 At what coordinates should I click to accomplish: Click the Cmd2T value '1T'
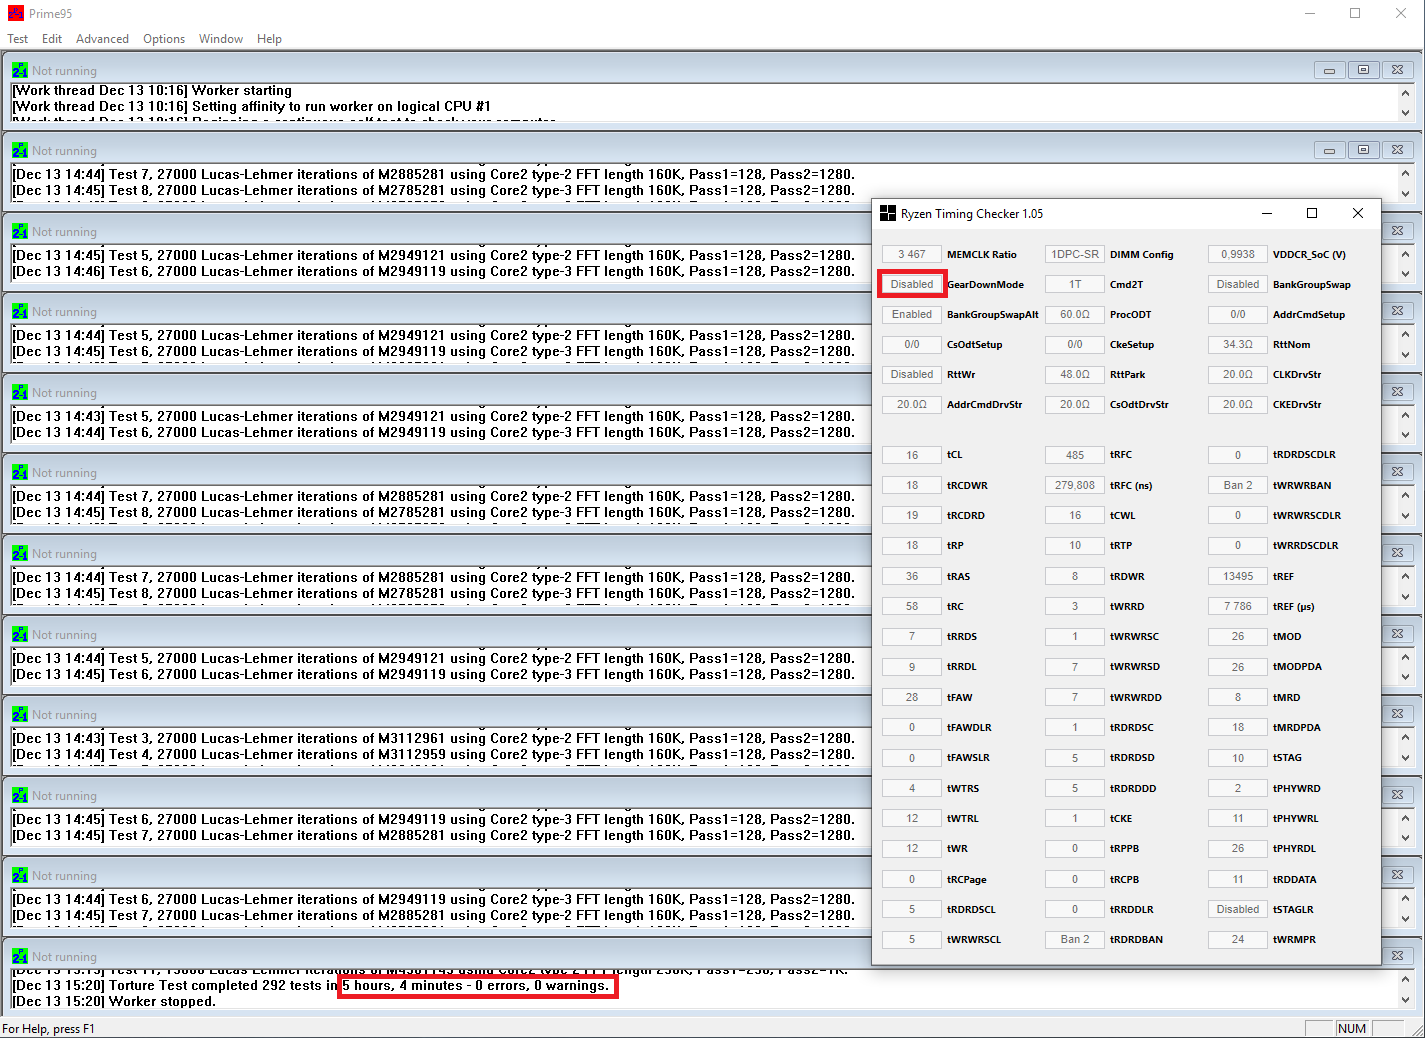[1075, 284]
